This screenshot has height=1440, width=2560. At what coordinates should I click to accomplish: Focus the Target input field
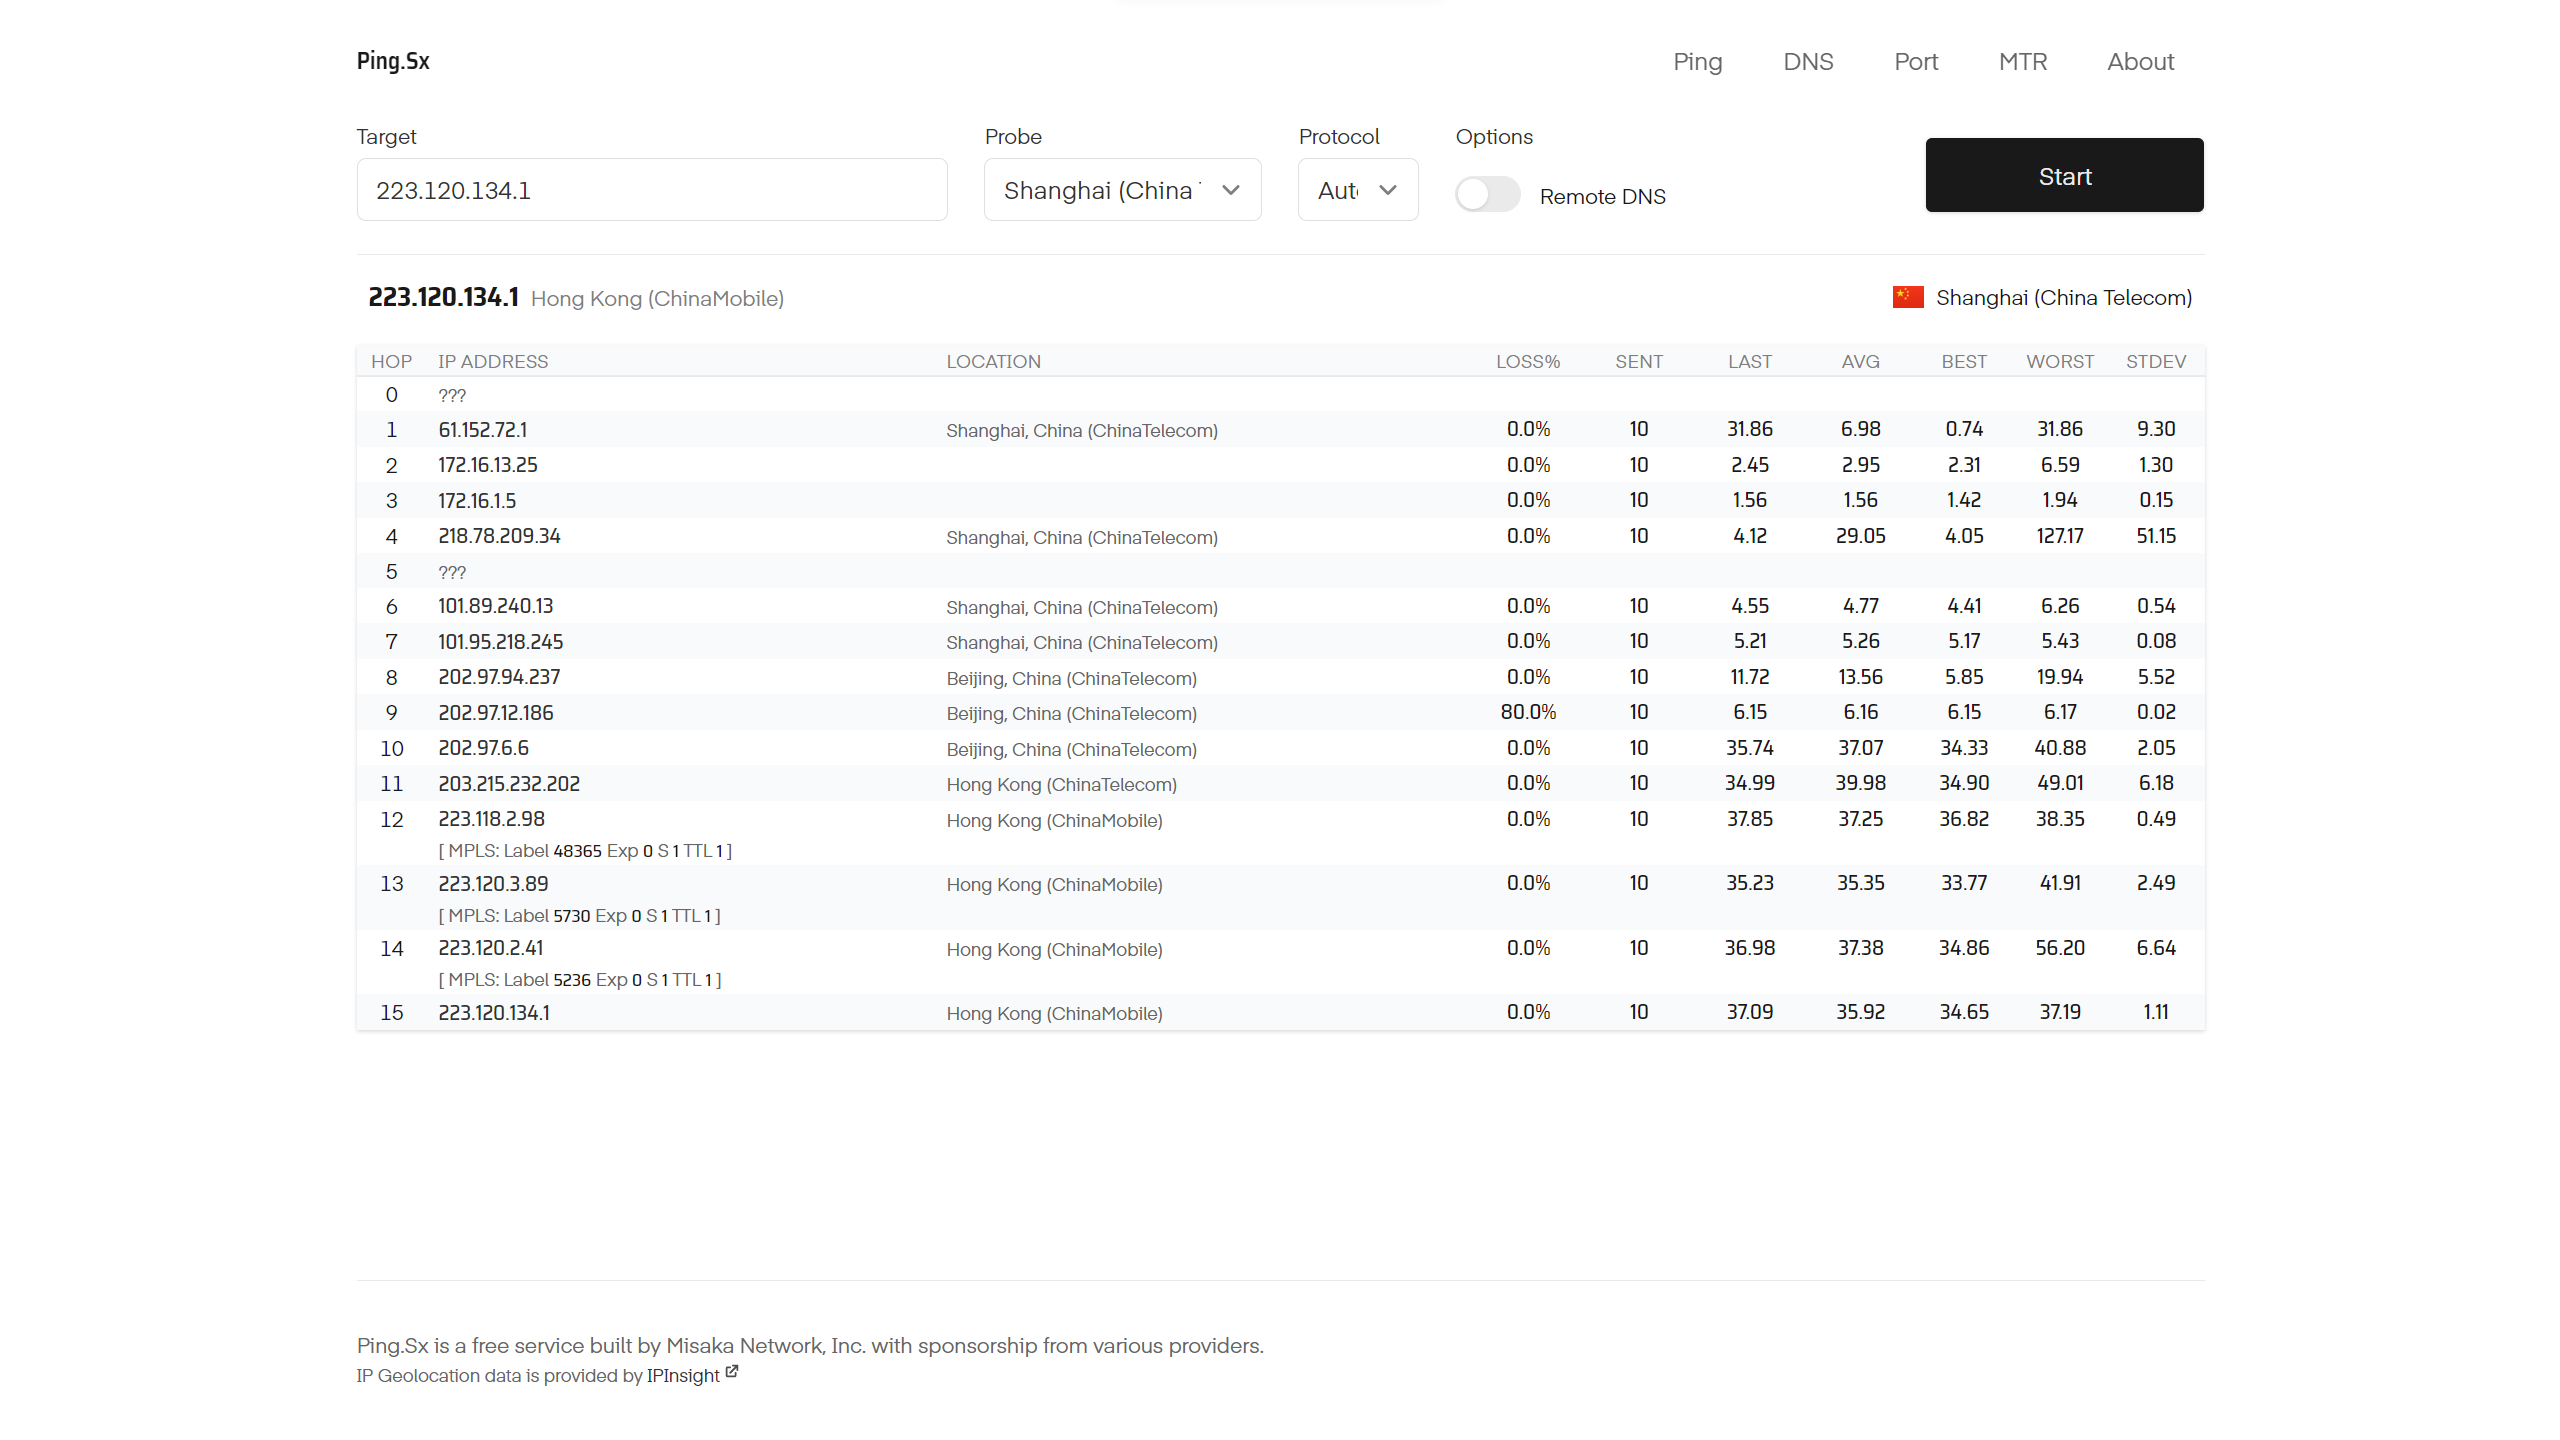click(651, 190)
